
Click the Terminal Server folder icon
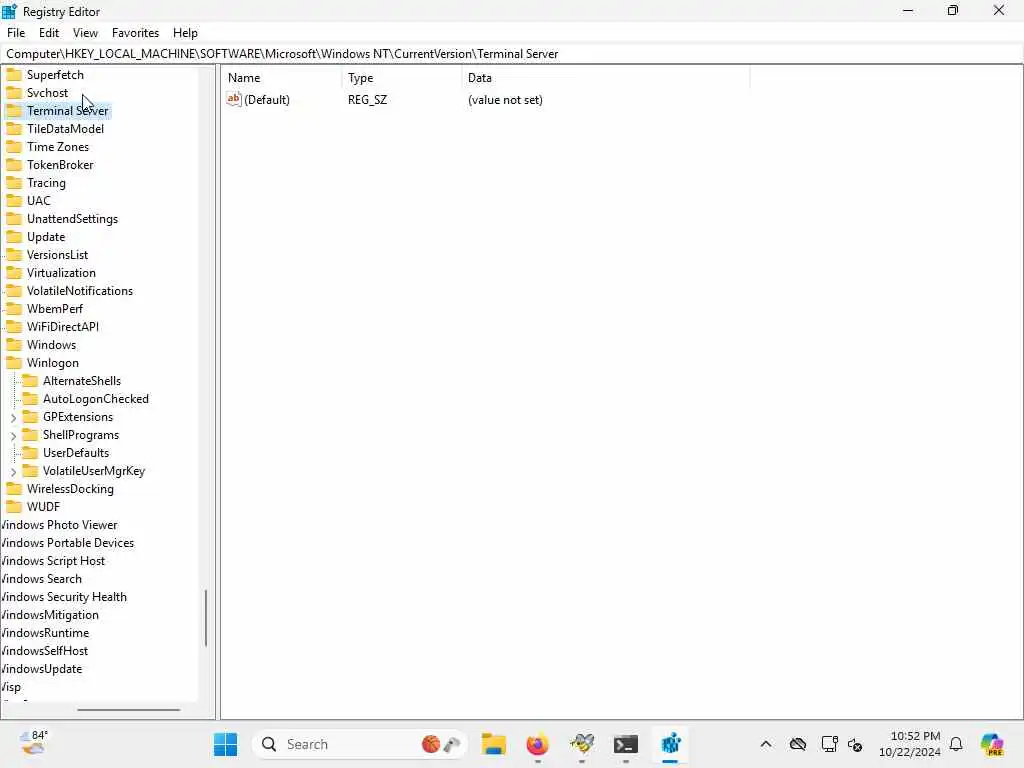14,110
